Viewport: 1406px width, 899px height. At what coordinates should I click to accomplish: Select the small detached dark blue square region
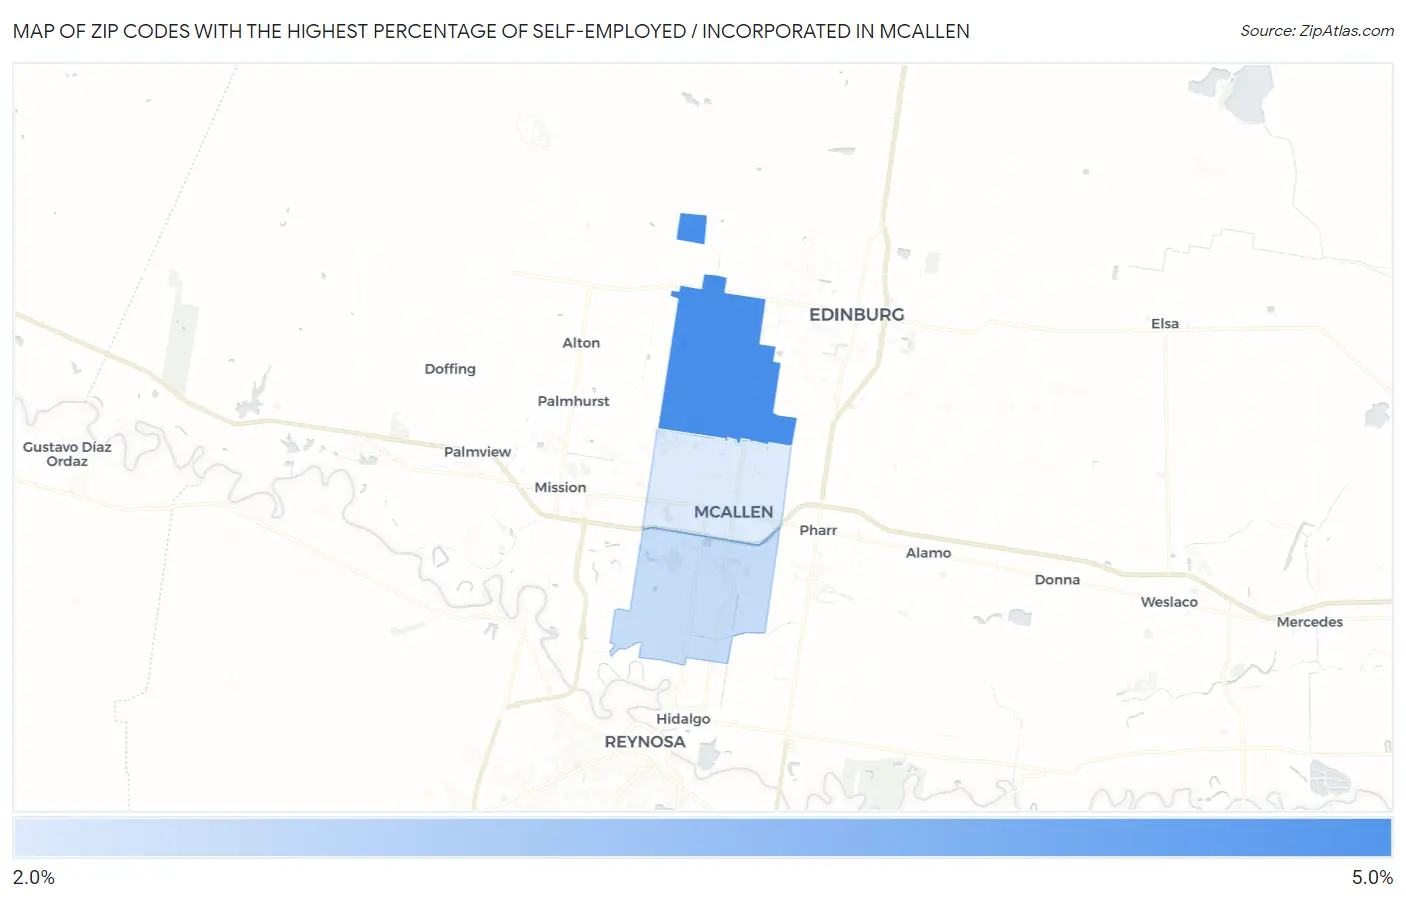(x=692, y=228)
